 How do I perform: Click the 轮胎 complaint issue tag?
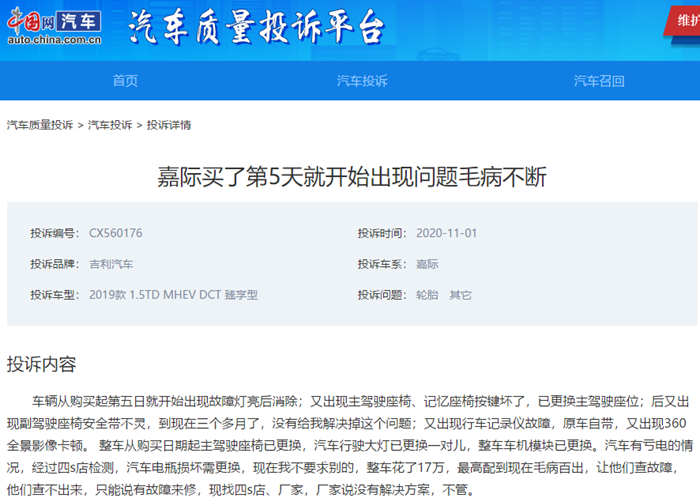coord(427,295)
